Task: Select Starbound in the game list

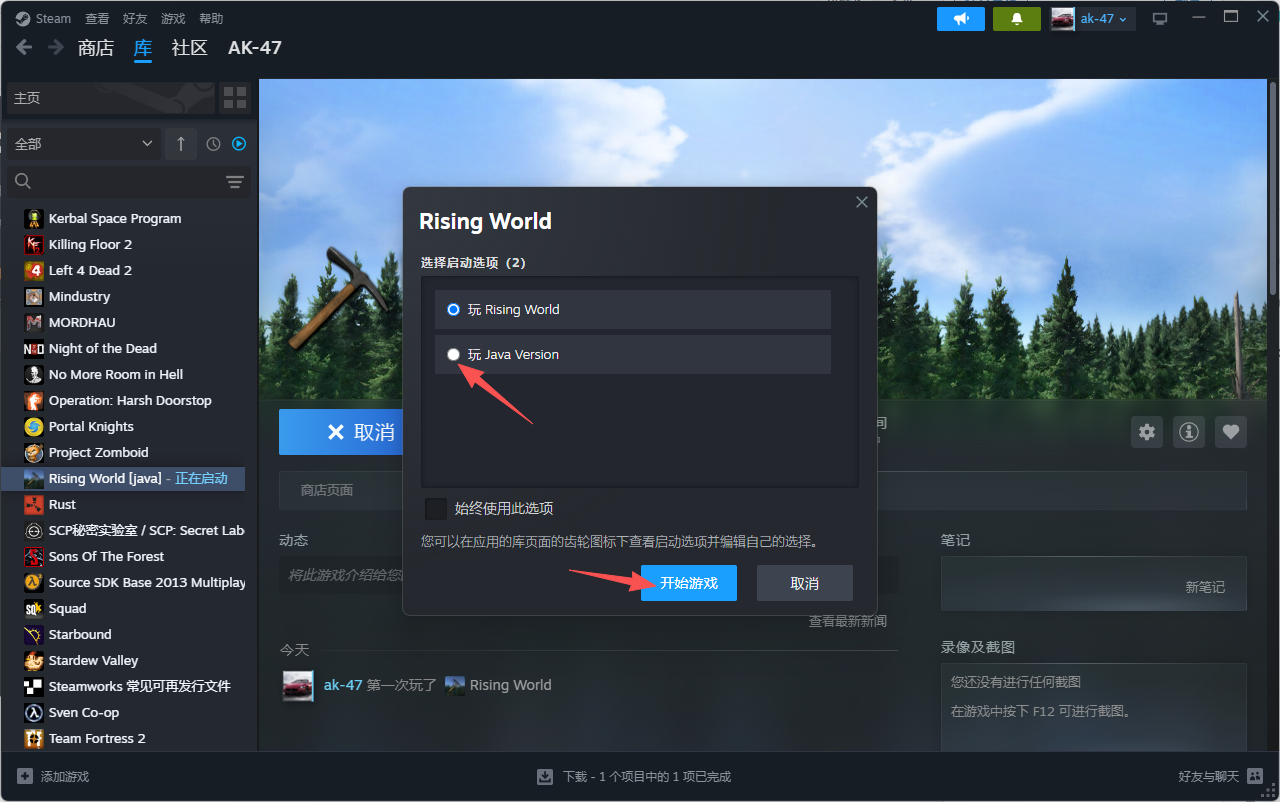Action: pos(80,634)
